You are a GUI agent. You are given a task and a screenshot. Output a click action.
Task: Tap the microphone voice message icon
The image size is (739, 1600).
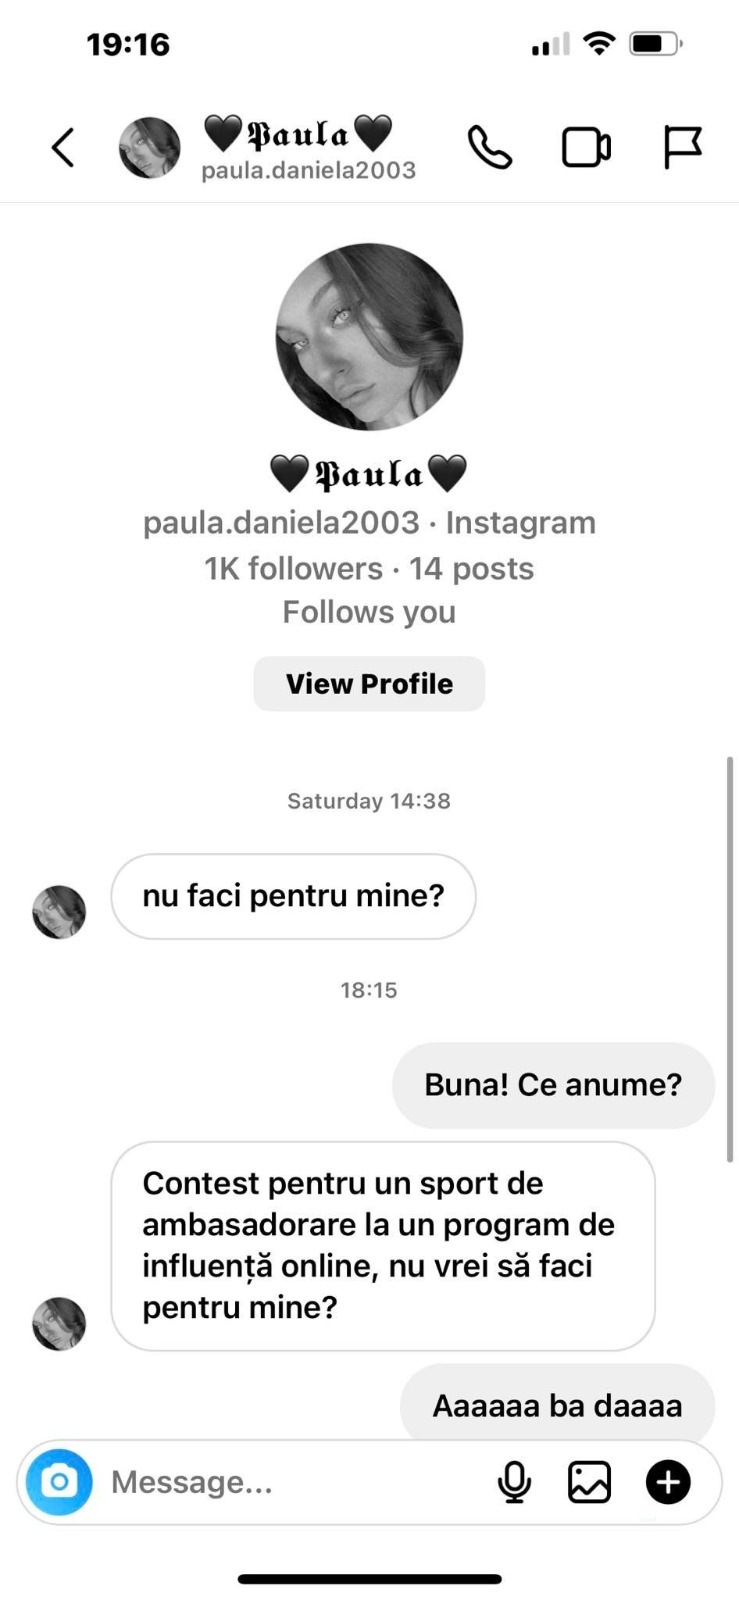(514, 1482)
